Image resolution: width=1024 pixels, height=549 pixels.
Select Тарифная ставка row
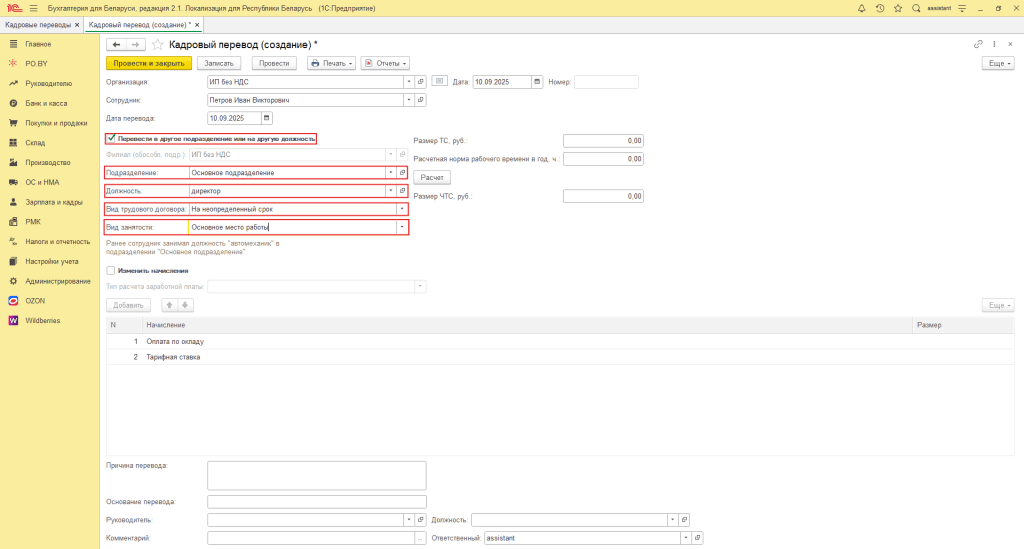point(560,357)
